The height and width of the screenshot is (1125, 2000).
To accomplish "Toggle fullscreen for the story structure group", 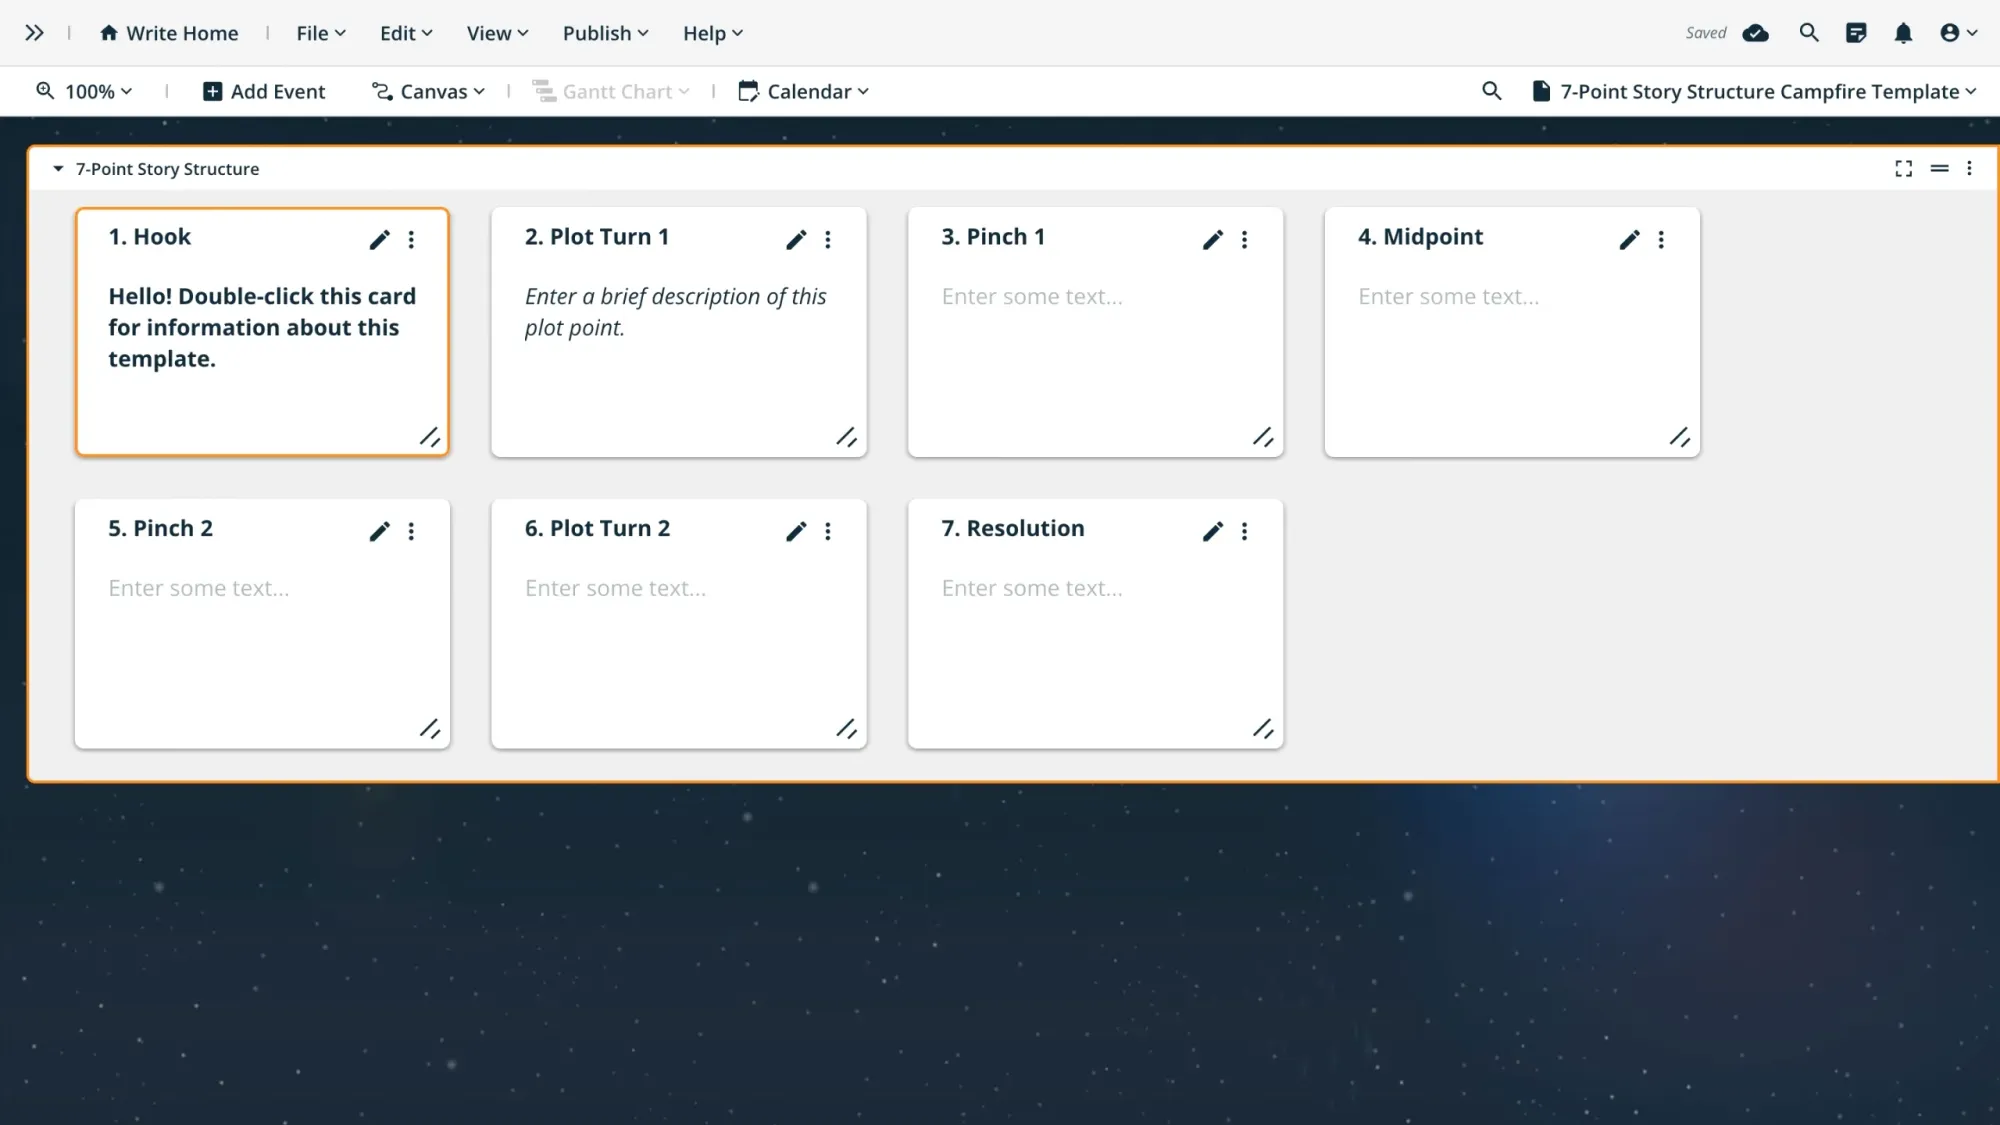I will [x=1903, y=169].
